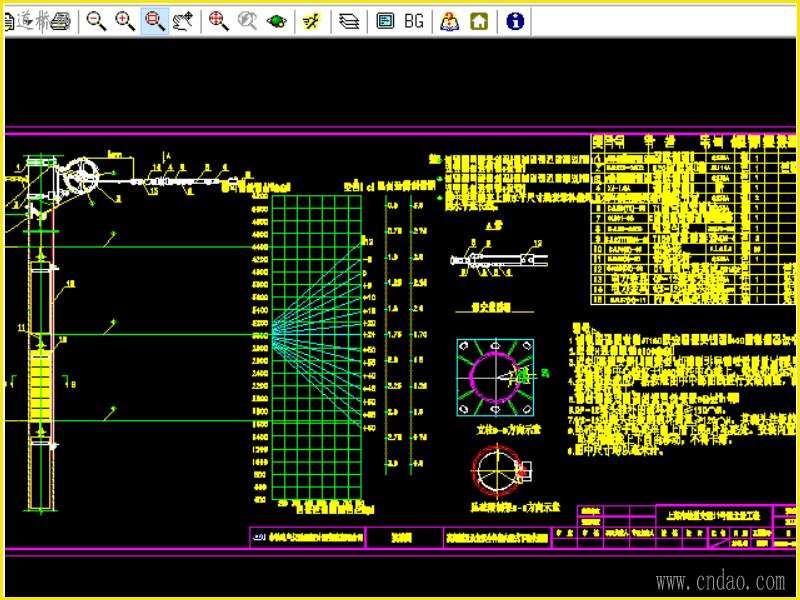Screen dimensions: 800x600
Task: Click the square base plate section drawing
Action: (495, 377)
